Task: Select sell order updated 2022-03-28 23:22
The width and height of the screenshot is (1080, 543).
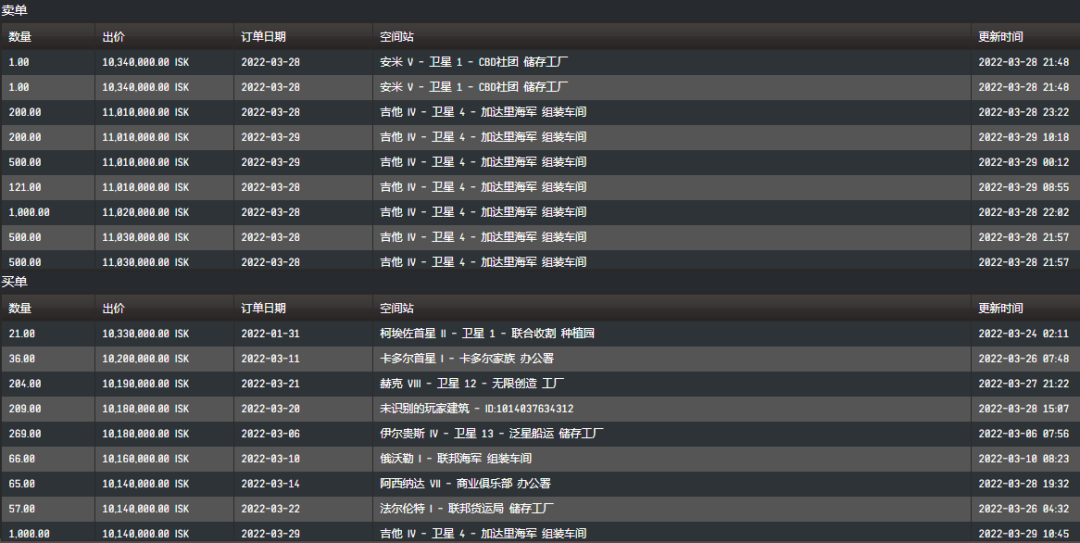Action: click(1023, 112)
